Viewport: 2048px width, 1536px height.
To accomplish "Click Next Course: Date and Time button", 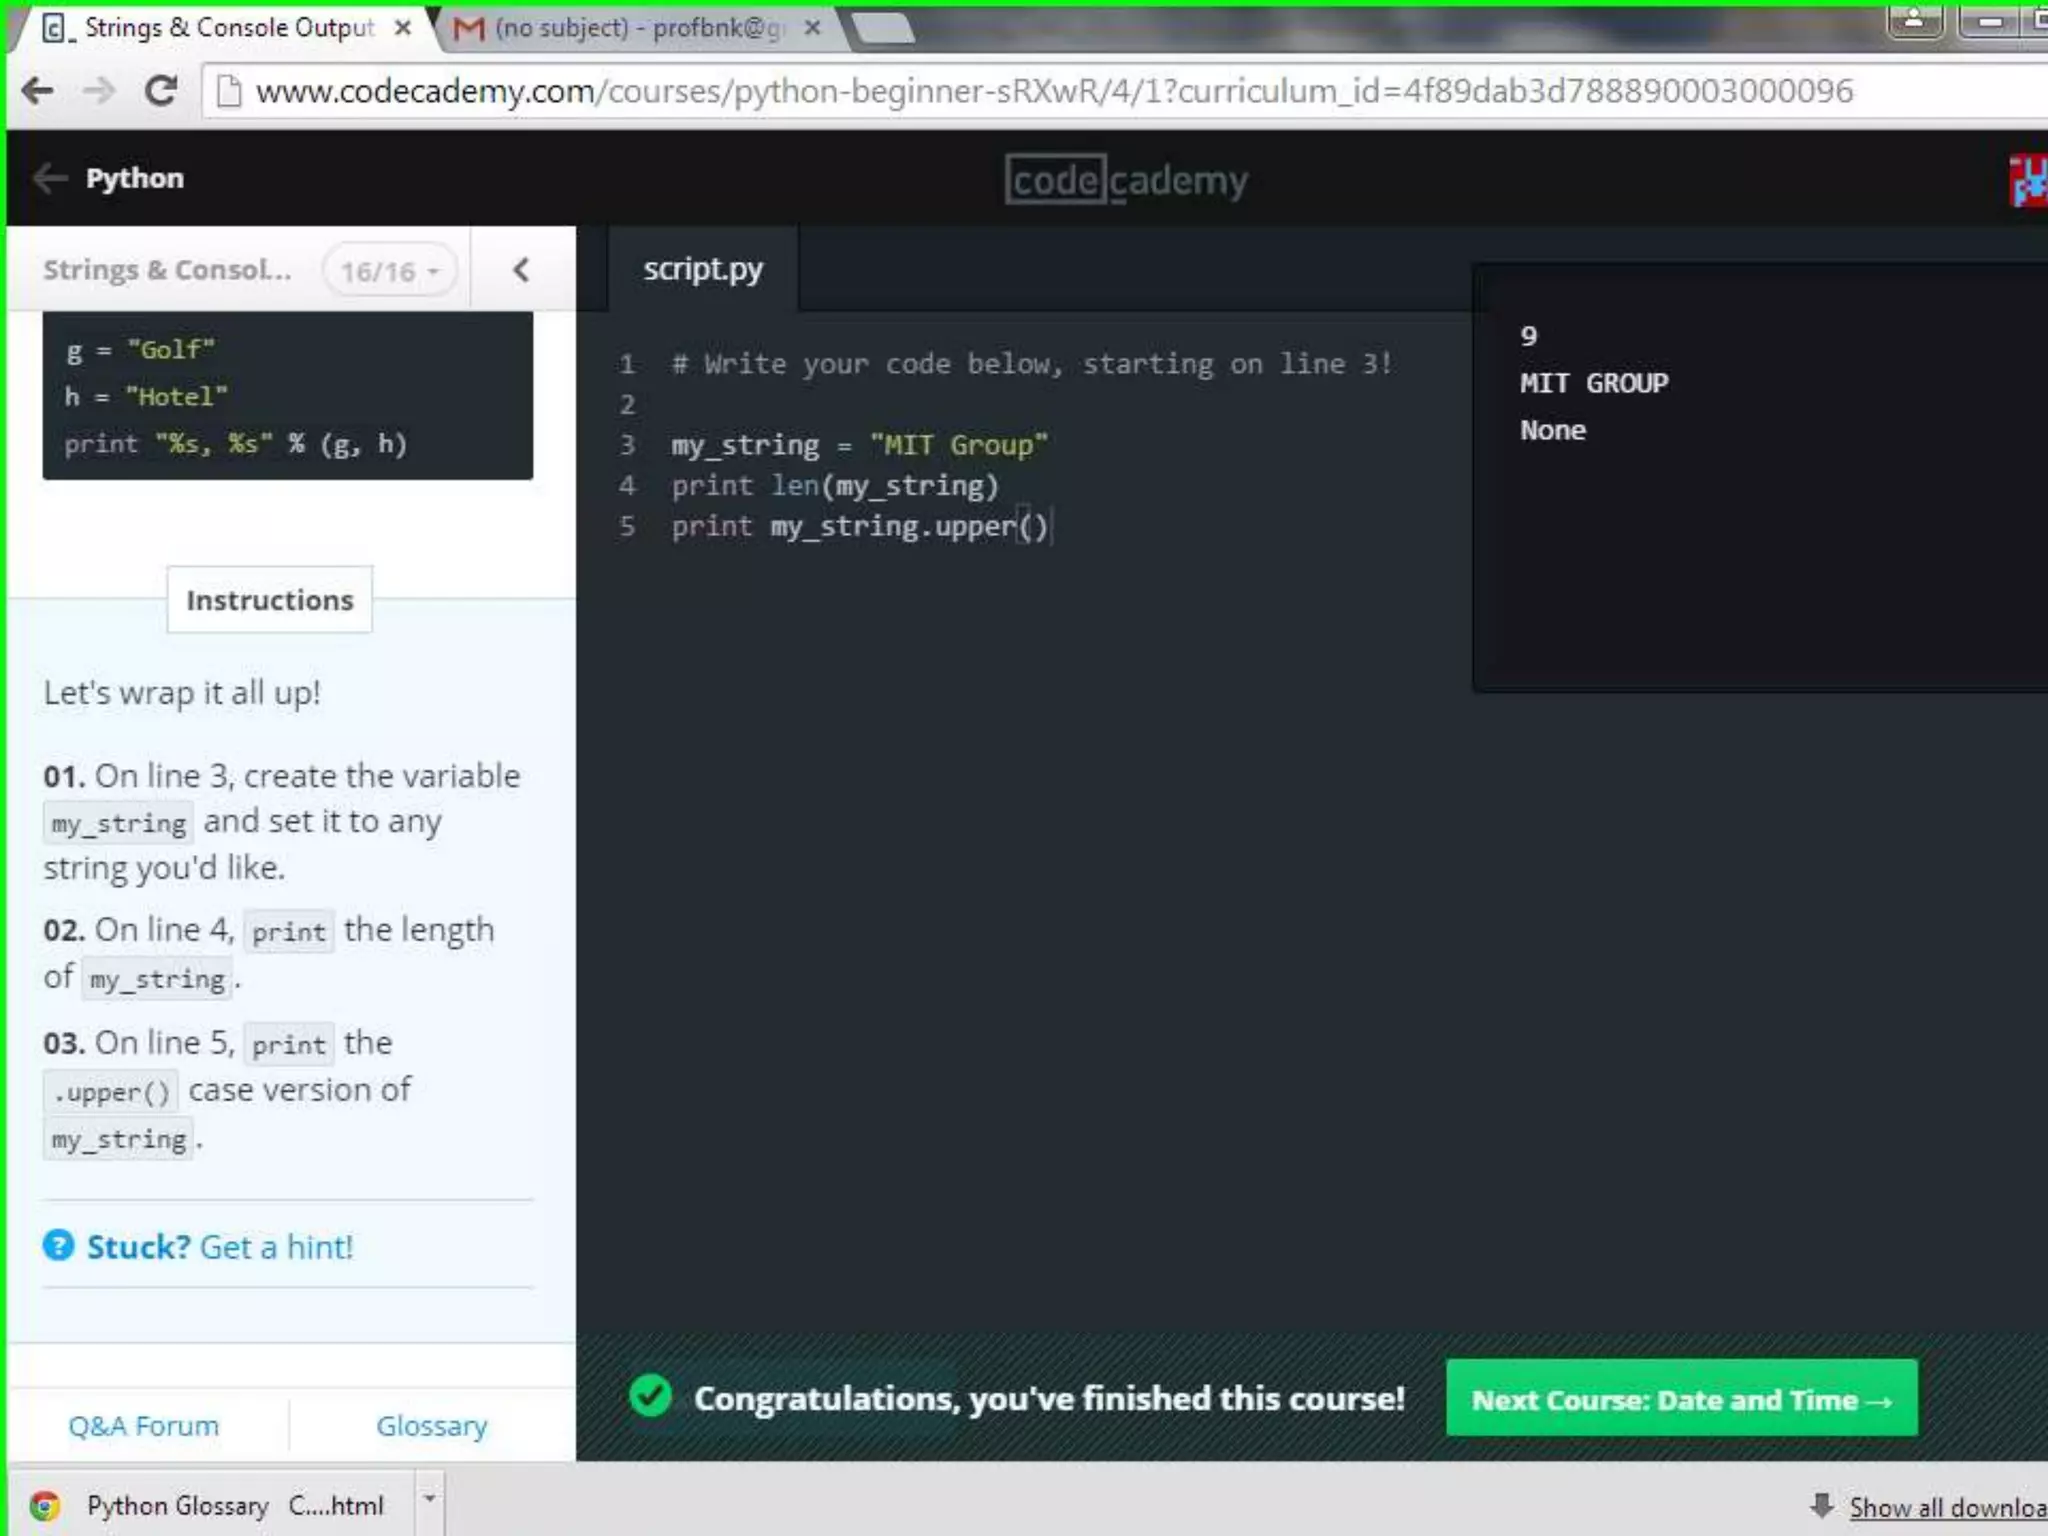I will click(1681, 1398).
